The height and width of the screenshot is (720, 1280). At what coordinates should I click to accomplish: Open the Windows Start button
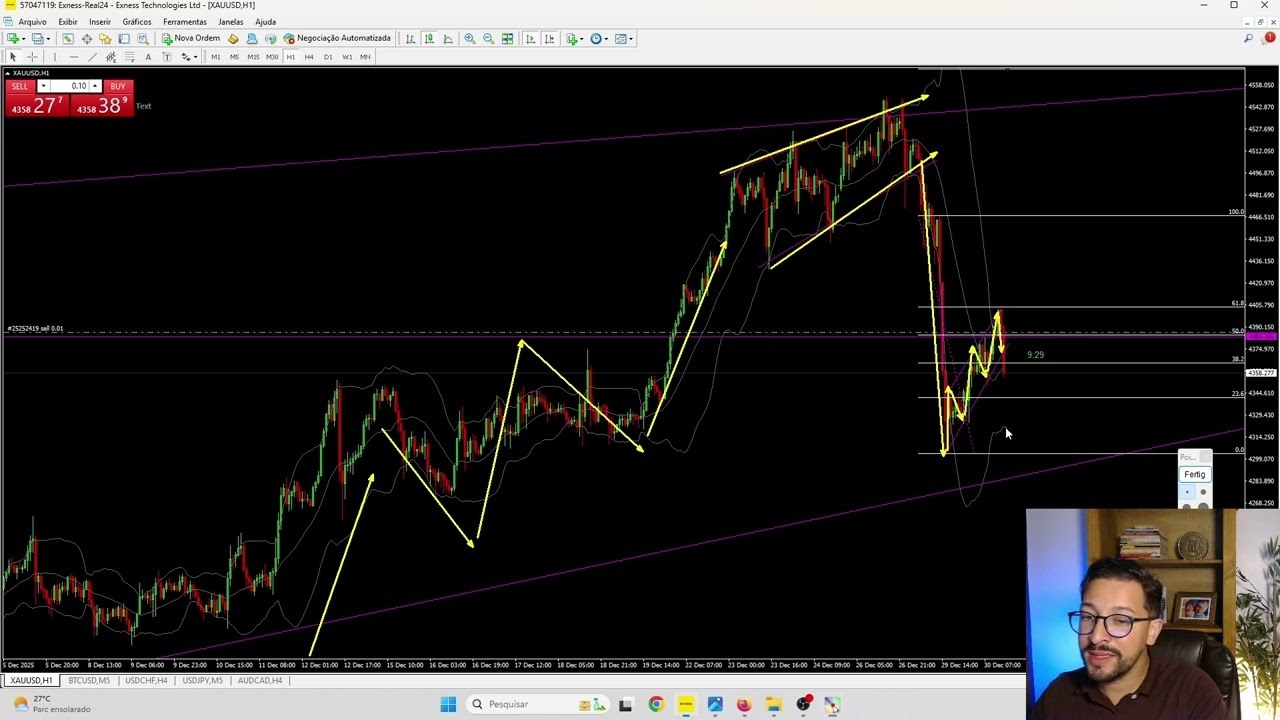(448, 704)
